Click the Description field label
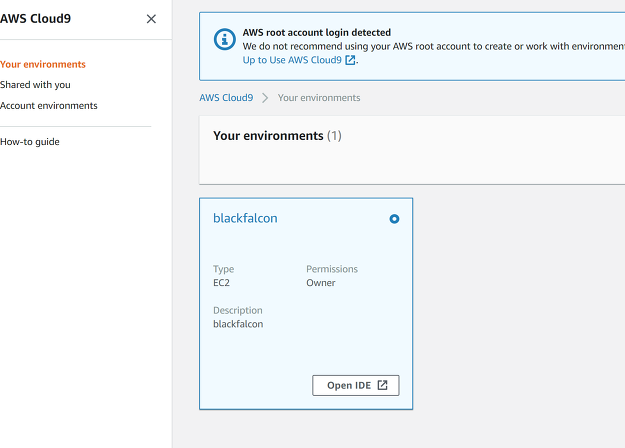 pos(238,310)
